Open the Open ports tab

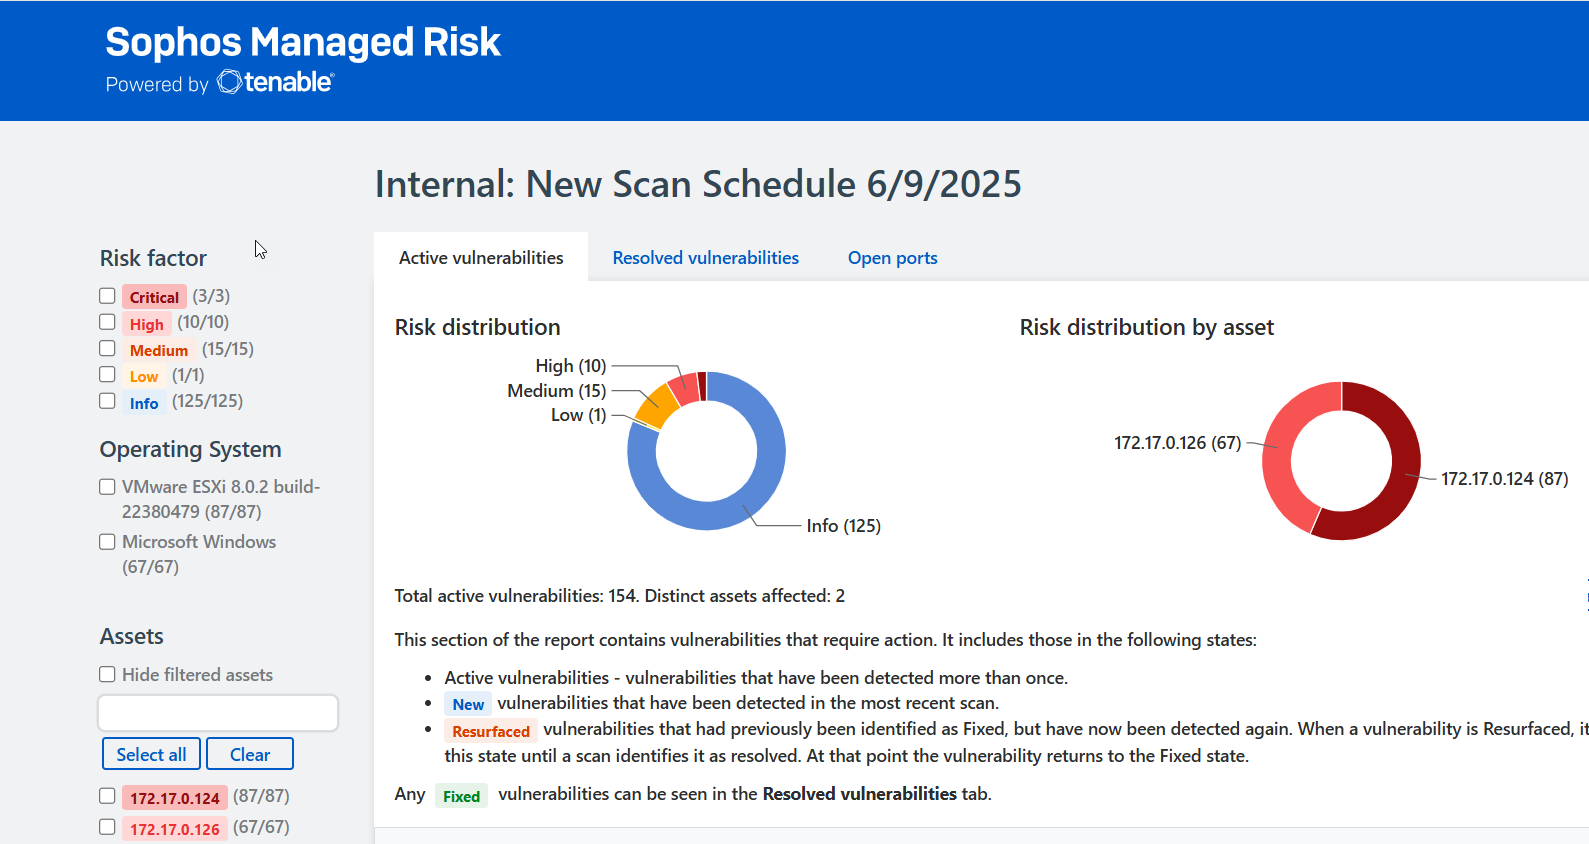click(x=891, y=257)
